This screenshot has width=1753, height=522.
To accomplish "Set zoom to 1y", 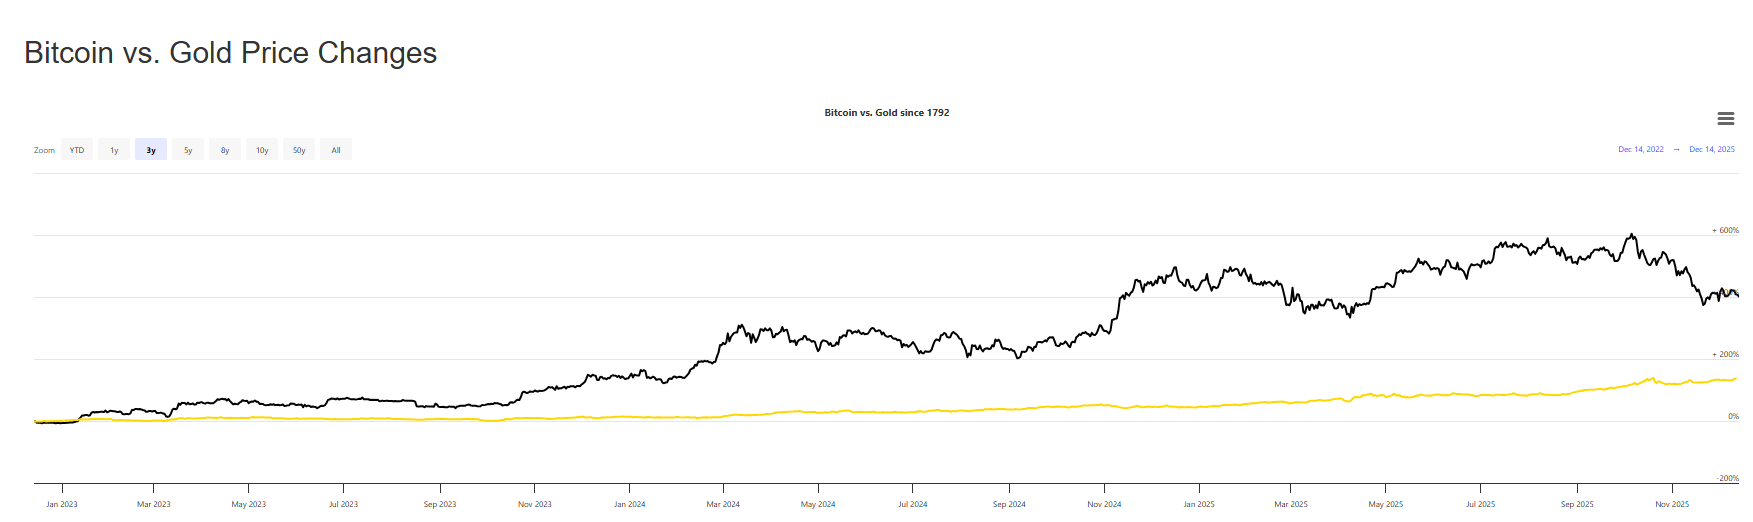I will point(114,150).
